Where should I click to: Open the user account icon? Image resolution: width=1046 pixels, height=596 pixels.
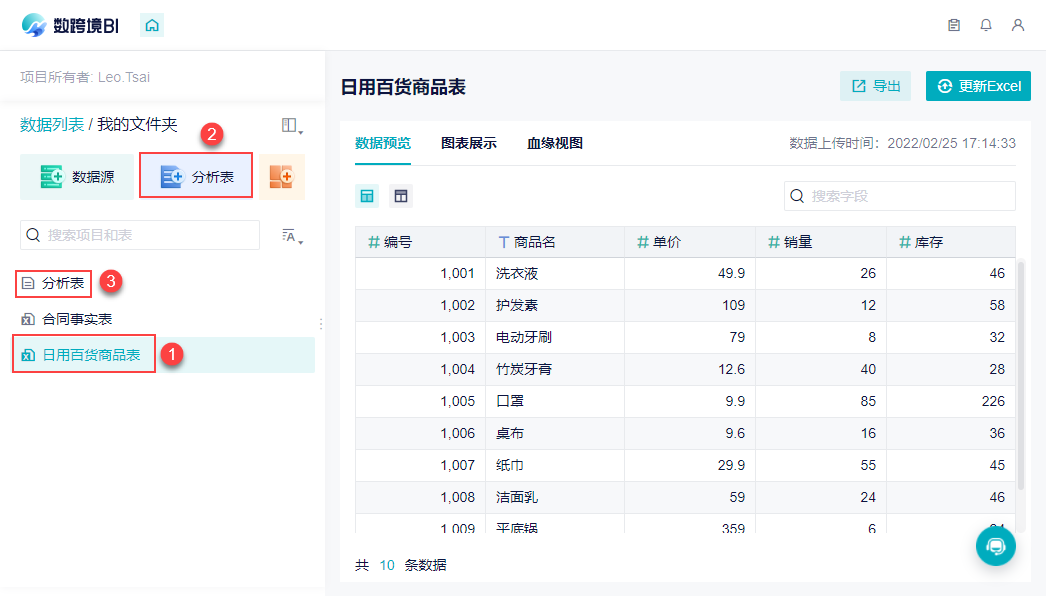[1017, 25]
